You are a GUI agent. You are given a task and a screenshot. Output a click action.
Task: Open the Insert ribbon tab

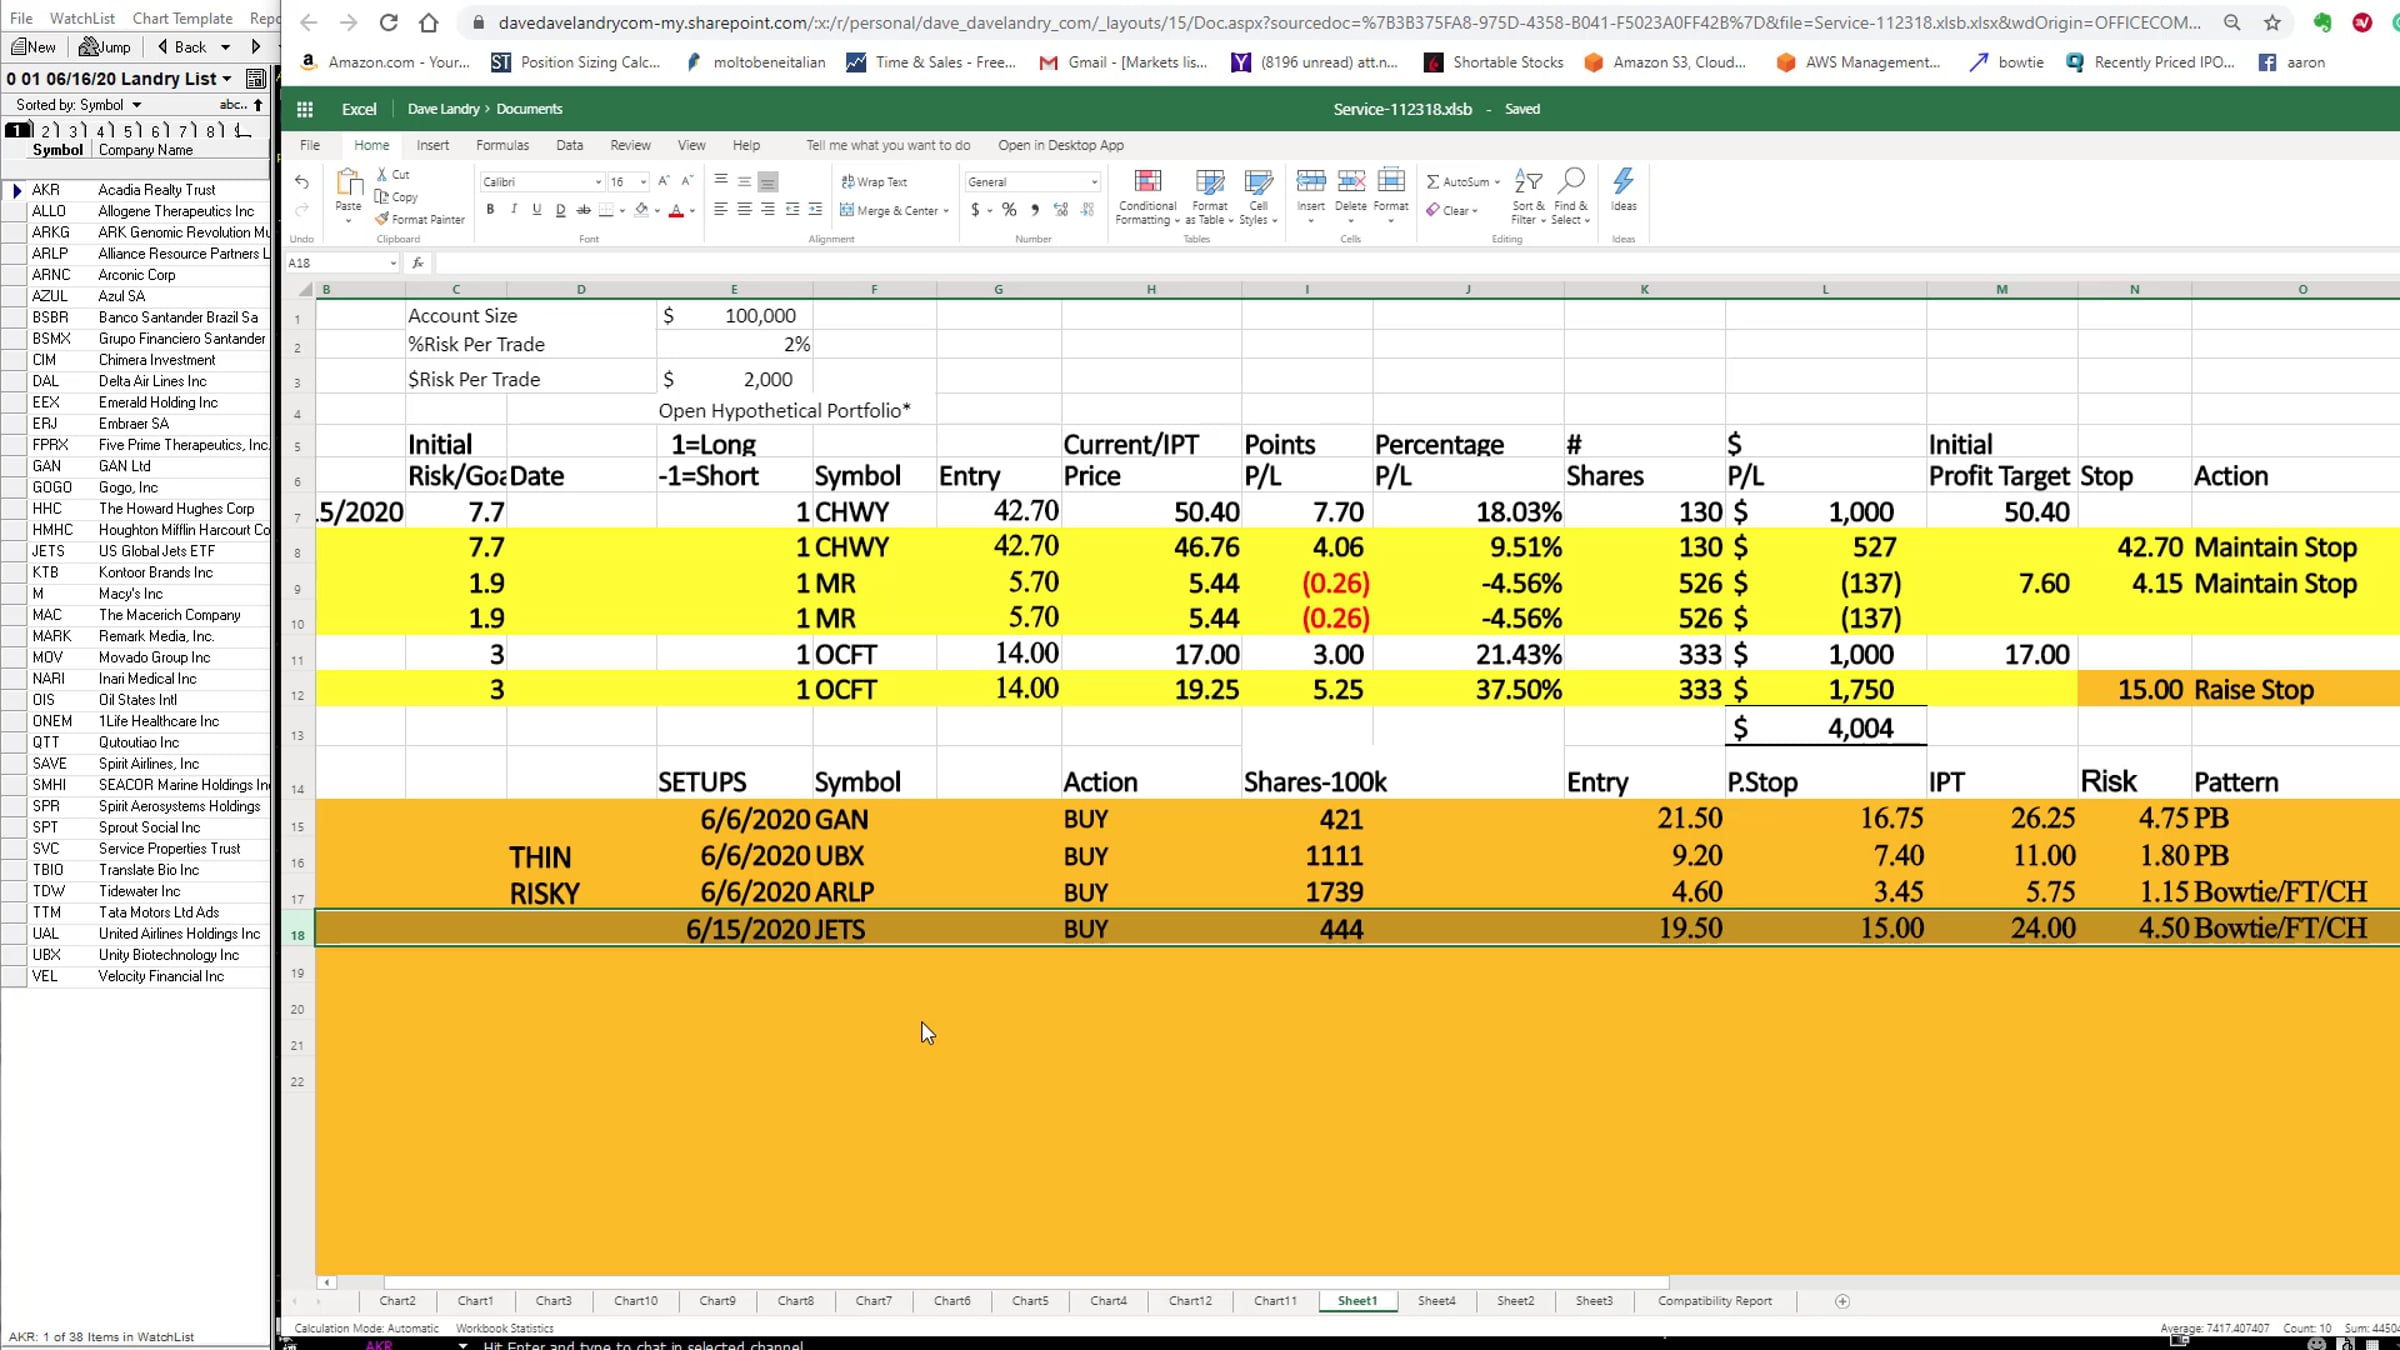(433, 145)
